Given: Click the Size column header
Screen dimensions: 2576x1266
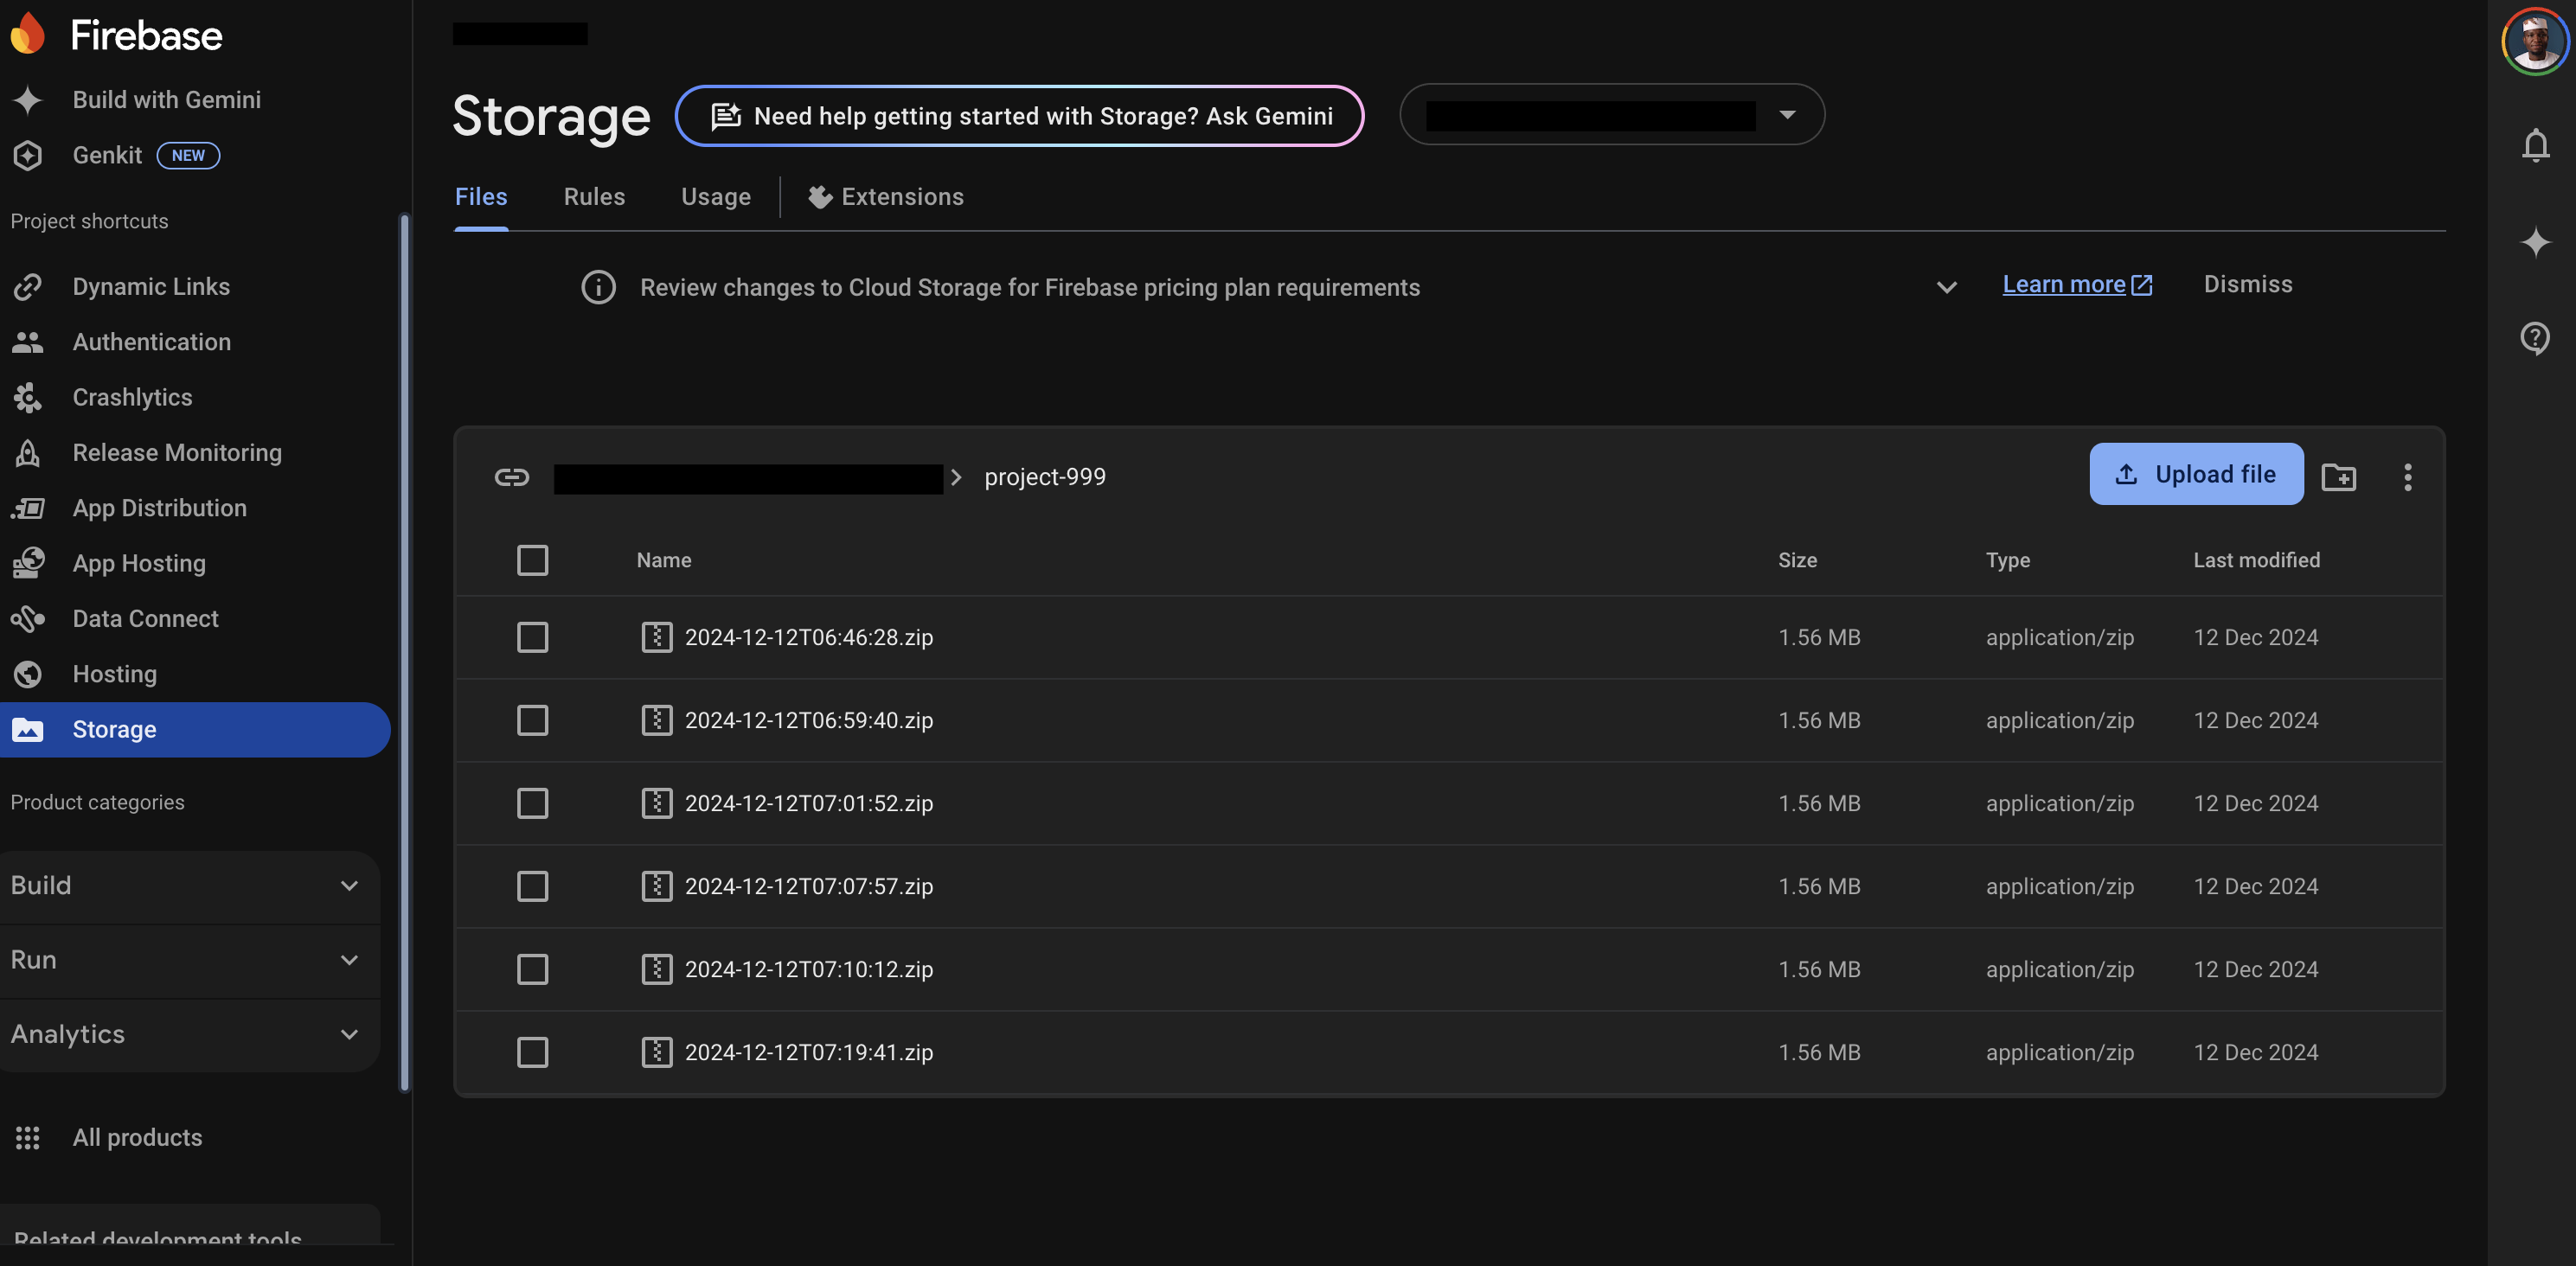Looking at the screenshot, I should (x=1797, y=560).
